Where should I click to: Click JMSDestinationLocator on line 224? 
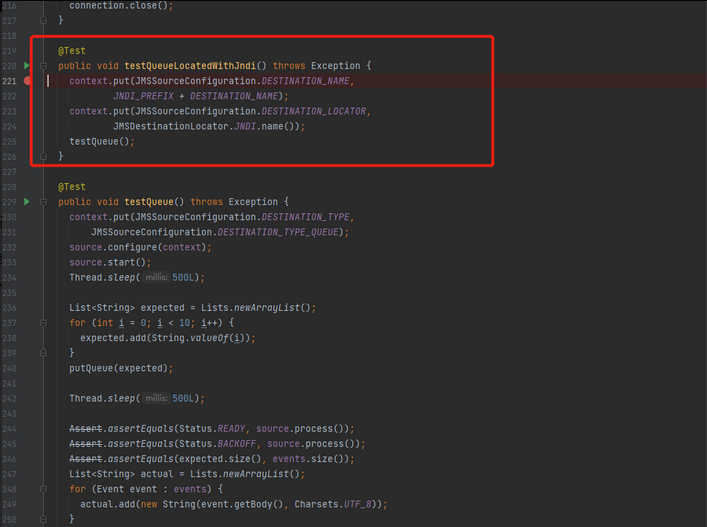pyautogui.click(x=170, y=126)
